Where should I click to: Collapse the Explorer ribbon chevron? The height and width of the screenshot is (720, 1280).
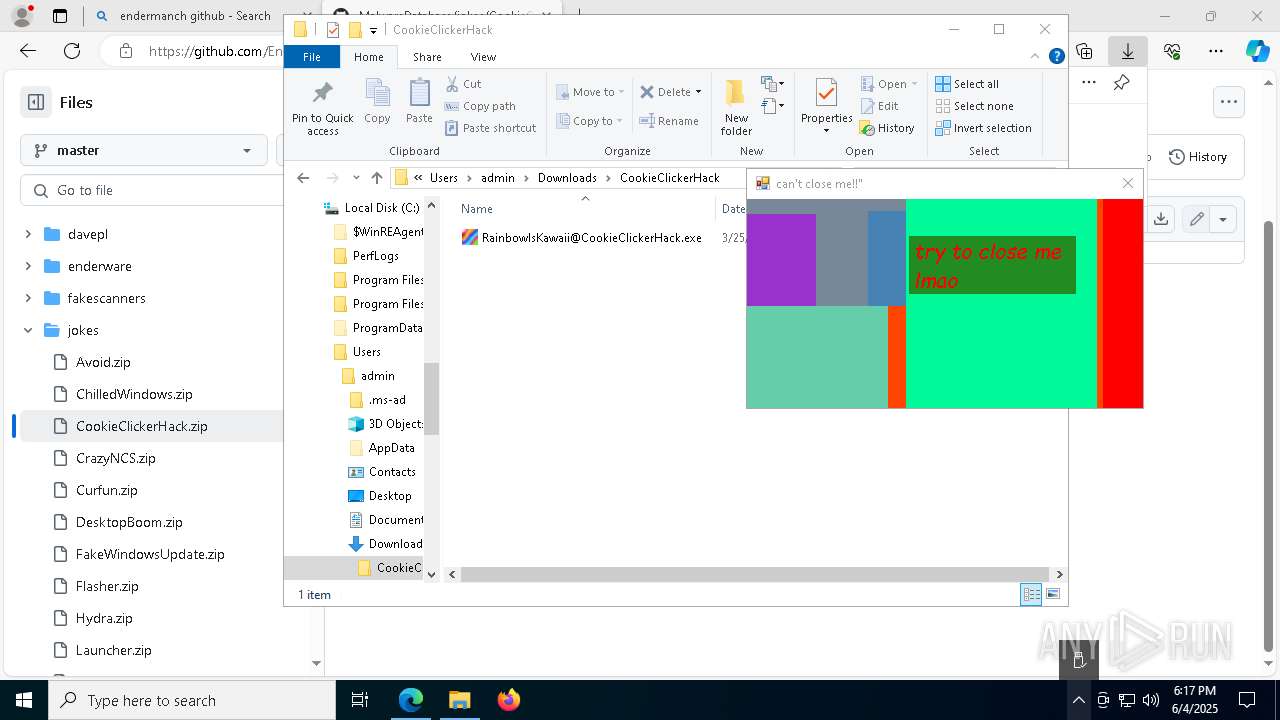pos(1037,57)
